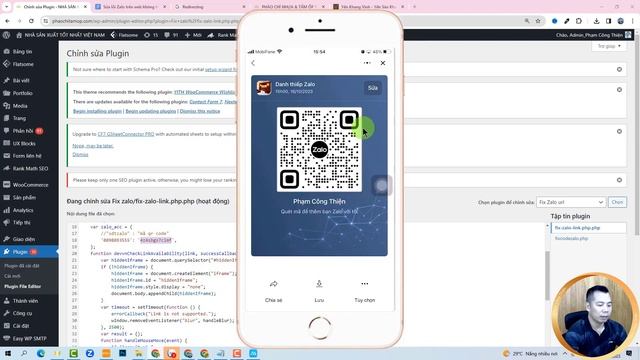The height and width of the screenshot is (360, 640).
Task: Open Media library in the sidebar
Action: tap(20, 106)
